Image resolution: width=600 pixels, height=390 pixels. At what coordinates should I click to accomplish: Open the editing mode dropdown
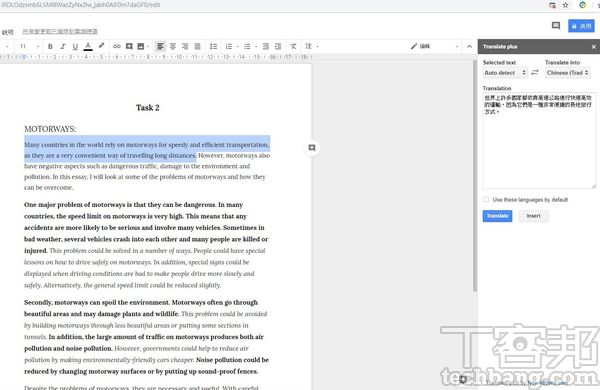coord(434,46)
